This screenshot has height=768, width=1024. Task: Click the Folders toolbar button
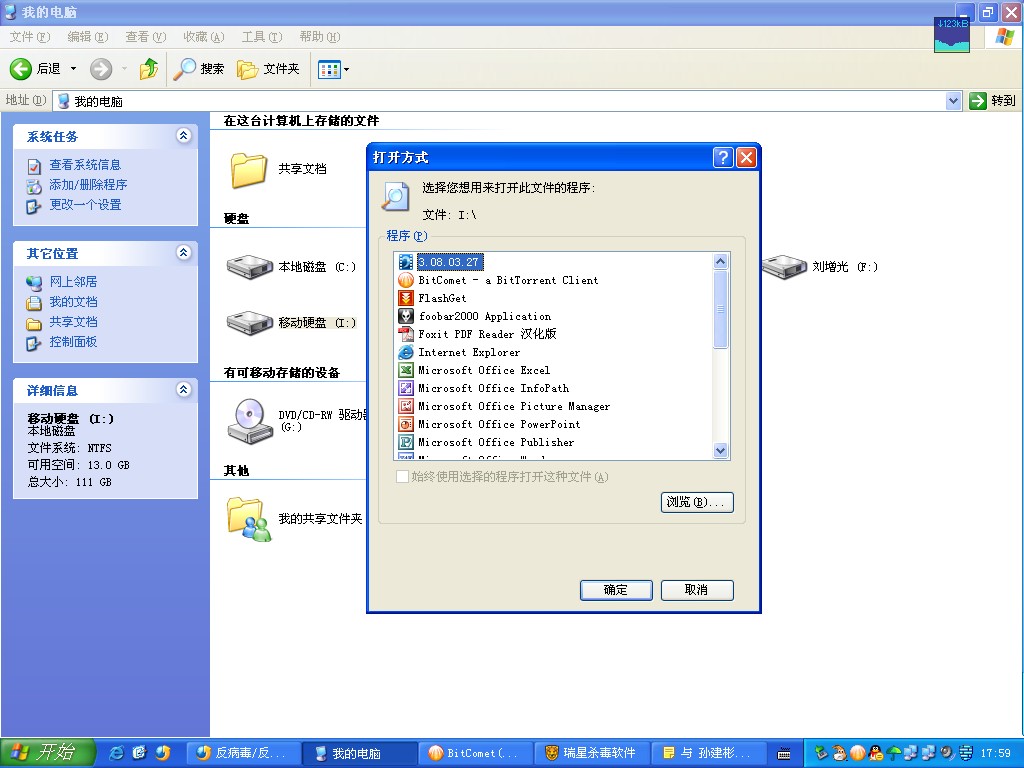pyautogui.click(x=268, y=69)
